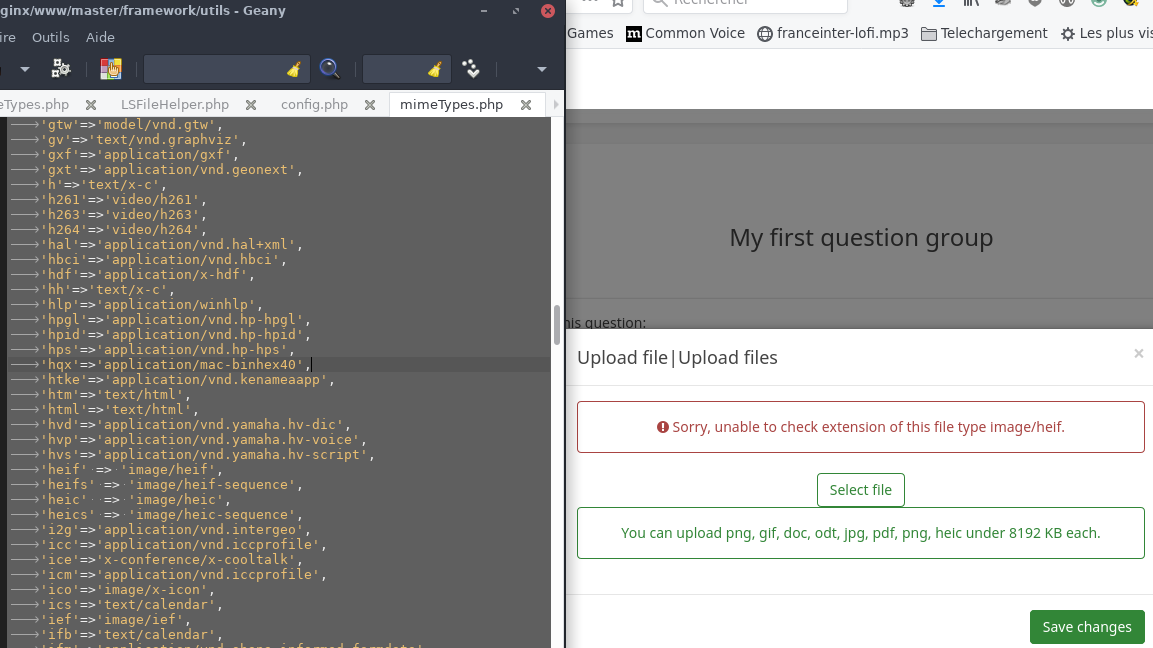The image size is (1153, 648).
Task: Clear the Geany search field with broom
Action: pos(294,69)
